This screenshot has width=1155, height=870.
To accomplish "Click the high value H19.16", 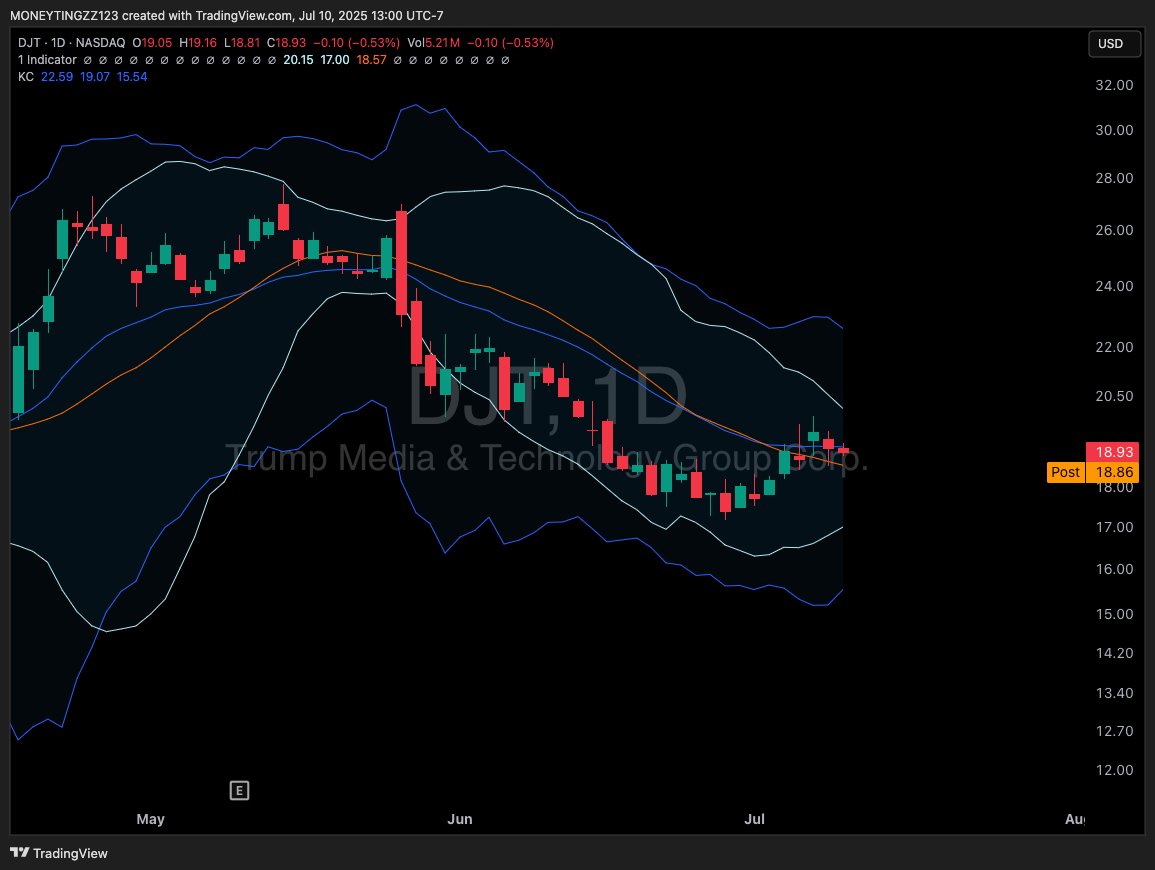I will coord(198,43).
